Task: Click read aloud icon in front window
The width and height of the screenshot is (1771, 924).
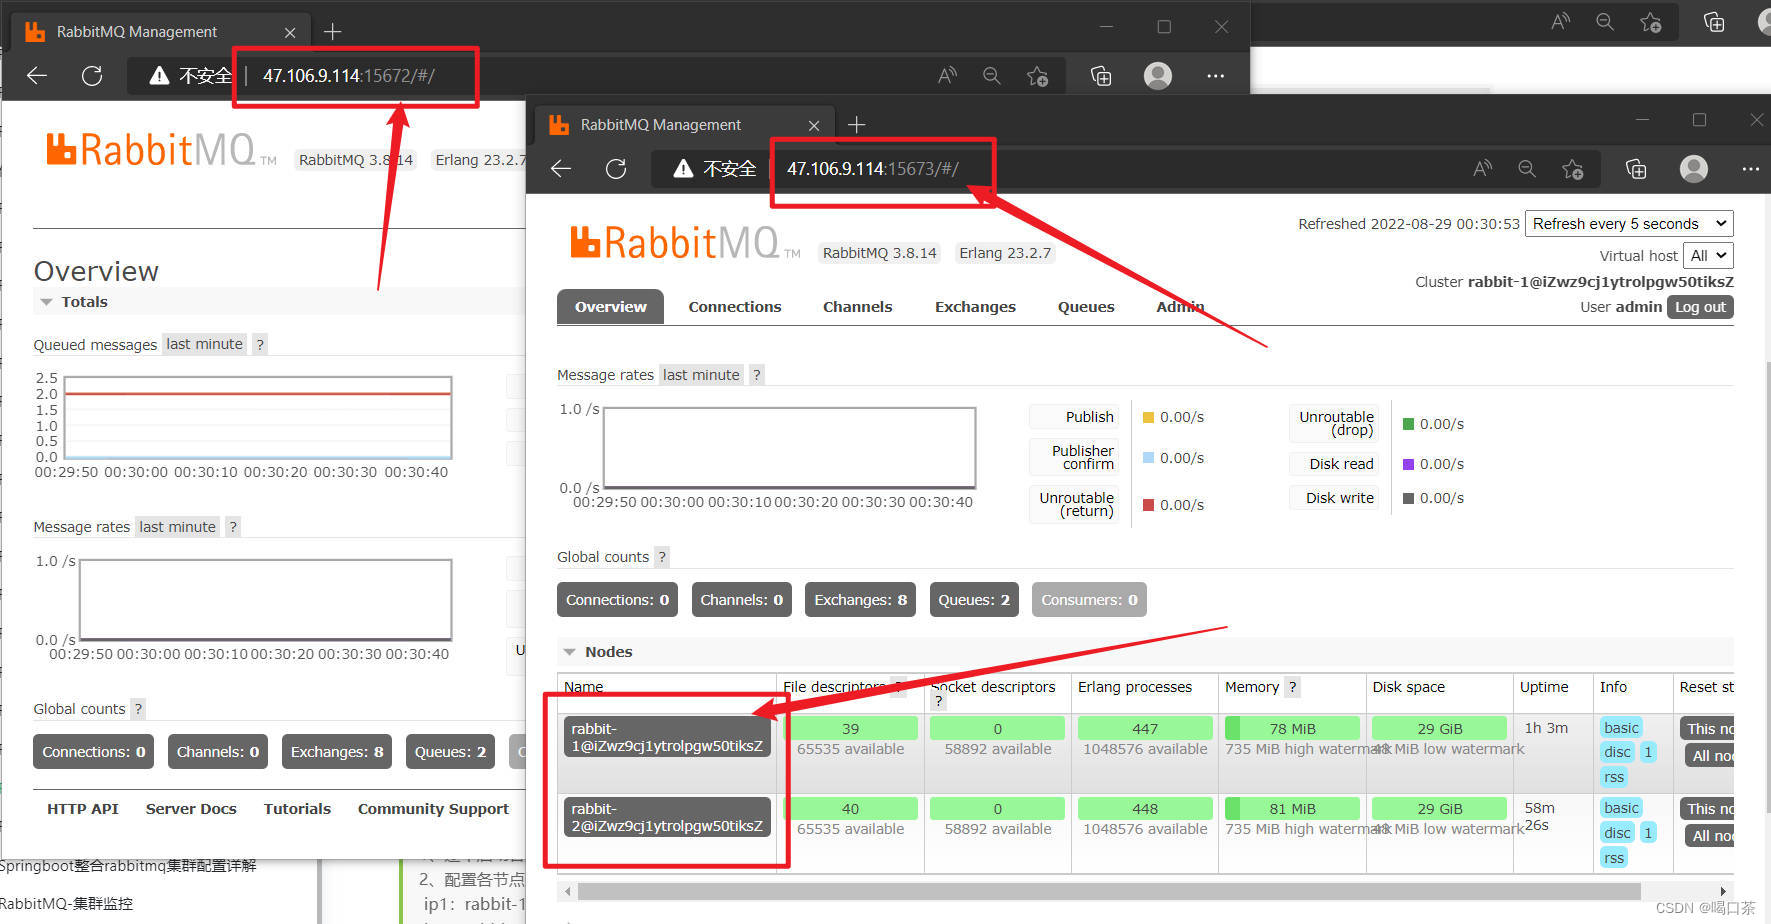Action: coord(1482,169)
